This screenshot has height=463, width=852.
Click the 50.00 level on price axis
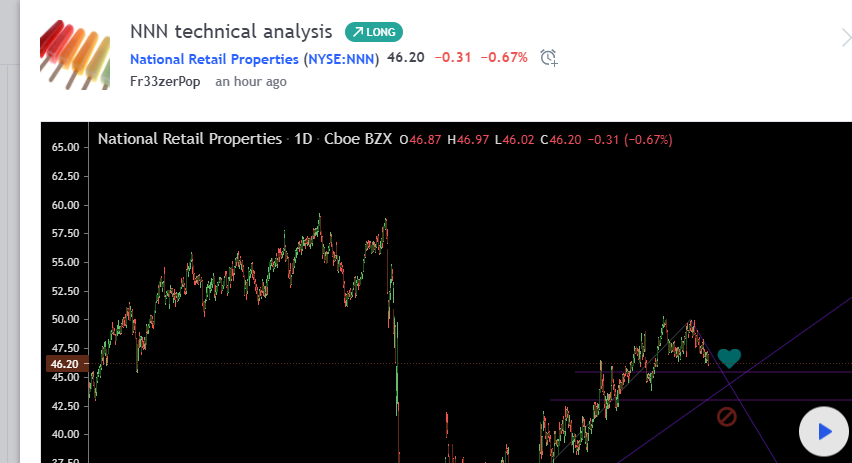(65, 320)
